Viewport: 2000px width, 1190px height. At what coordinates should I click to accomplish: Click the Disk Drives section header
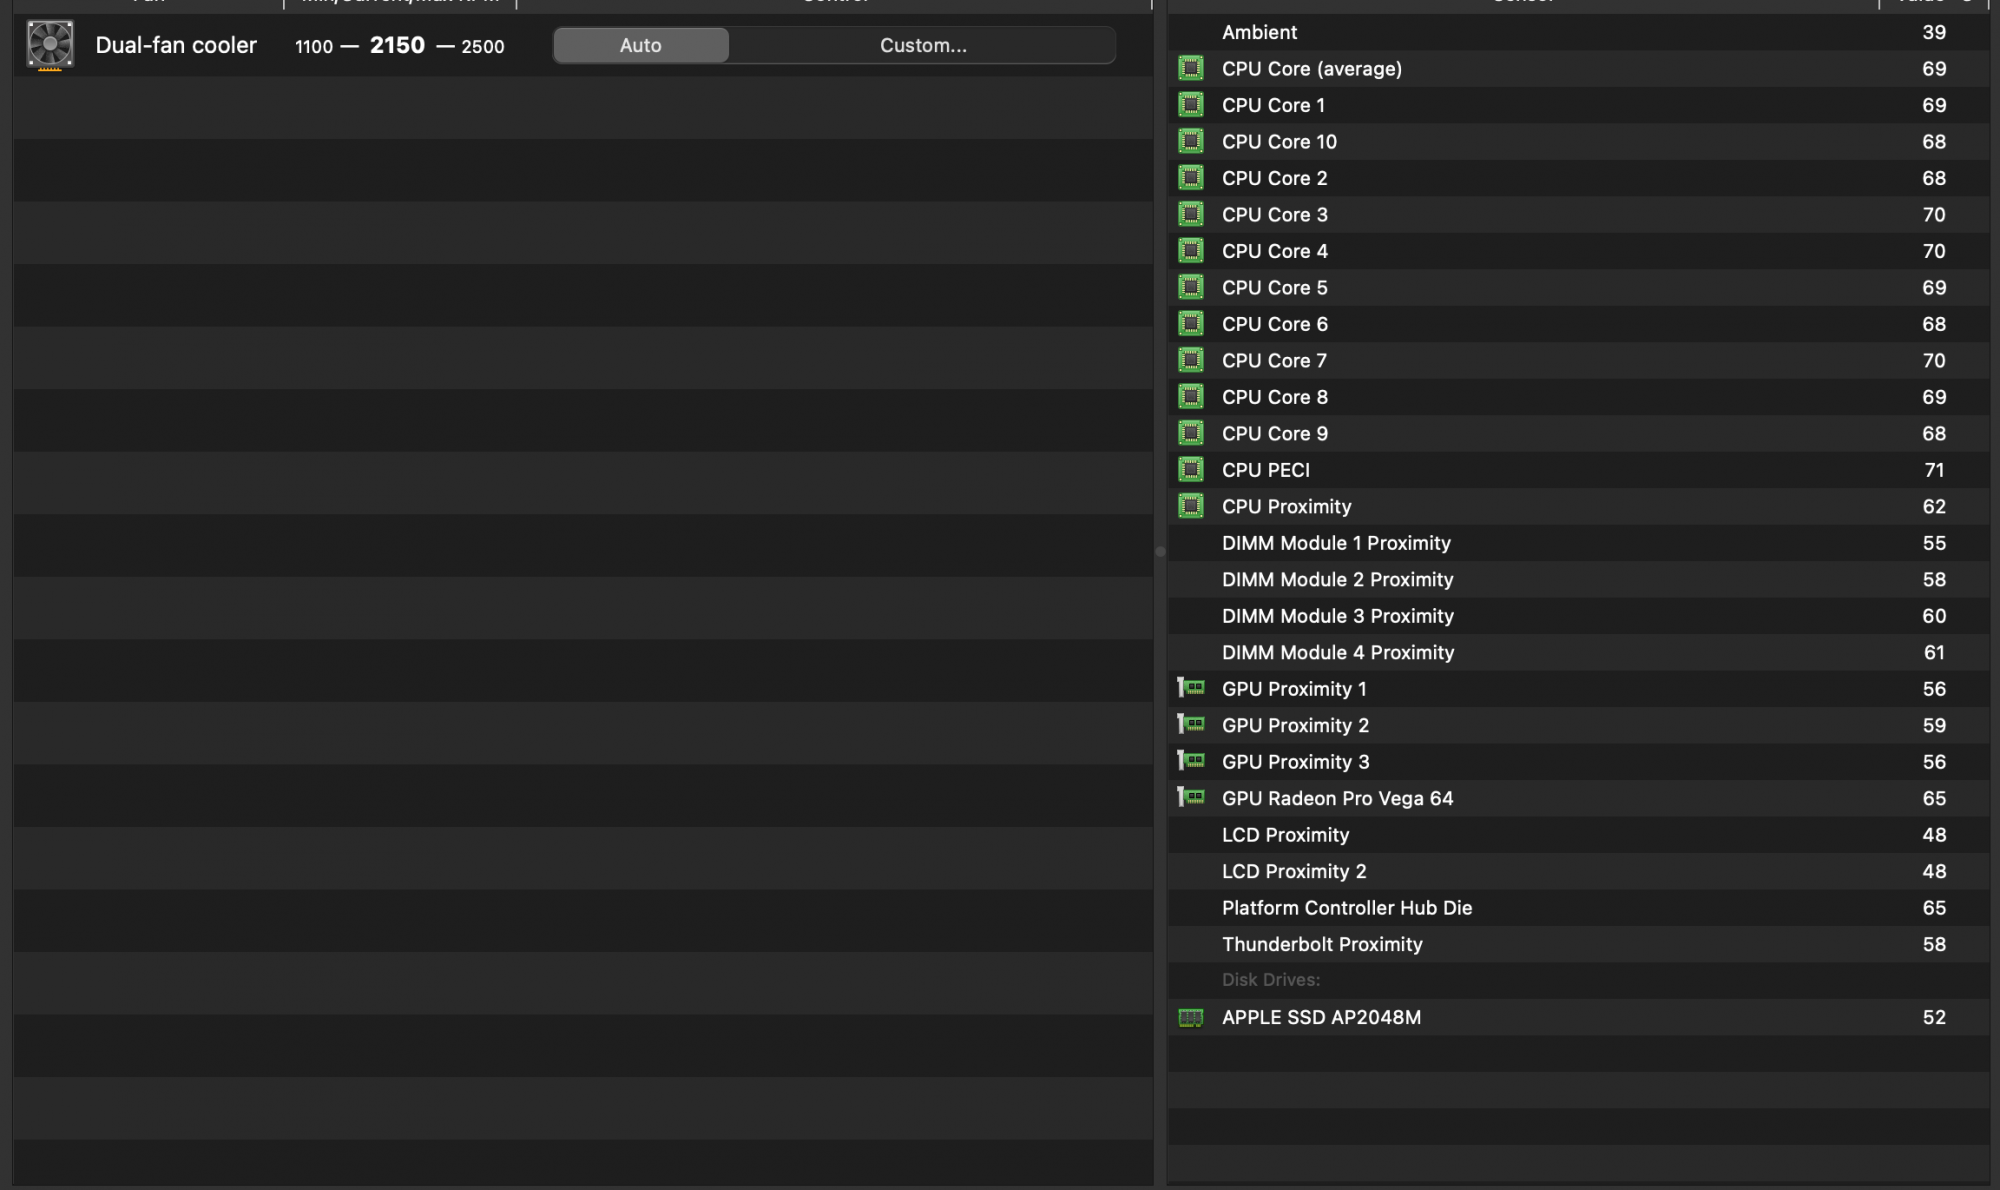1270,980
